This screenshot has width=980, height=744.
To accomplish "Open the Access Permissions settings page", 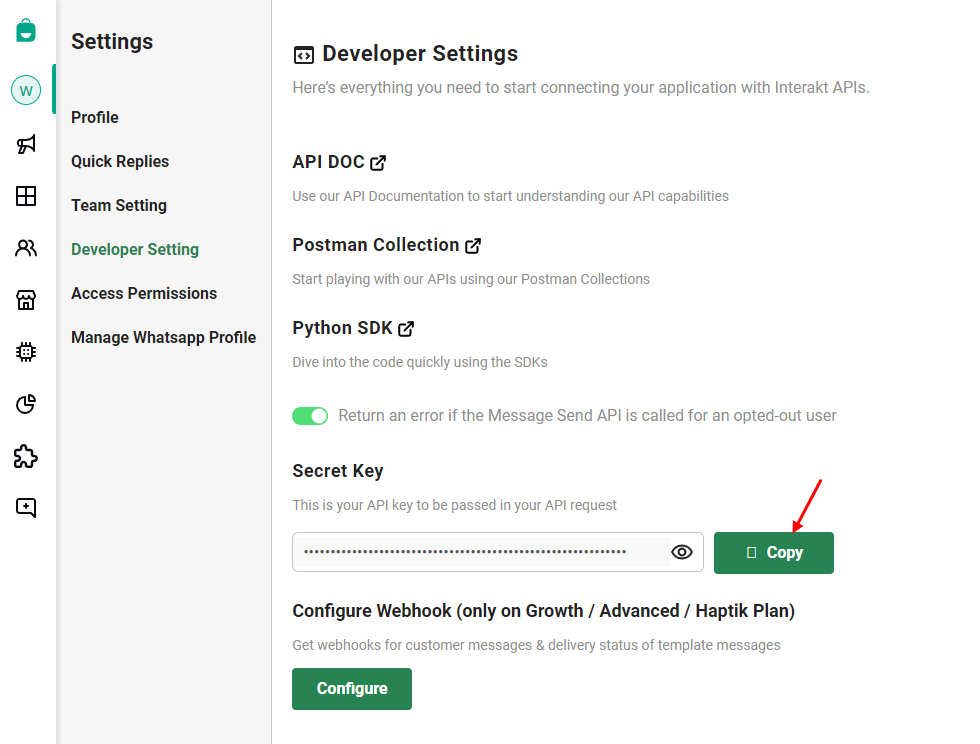I will (144, 294).
